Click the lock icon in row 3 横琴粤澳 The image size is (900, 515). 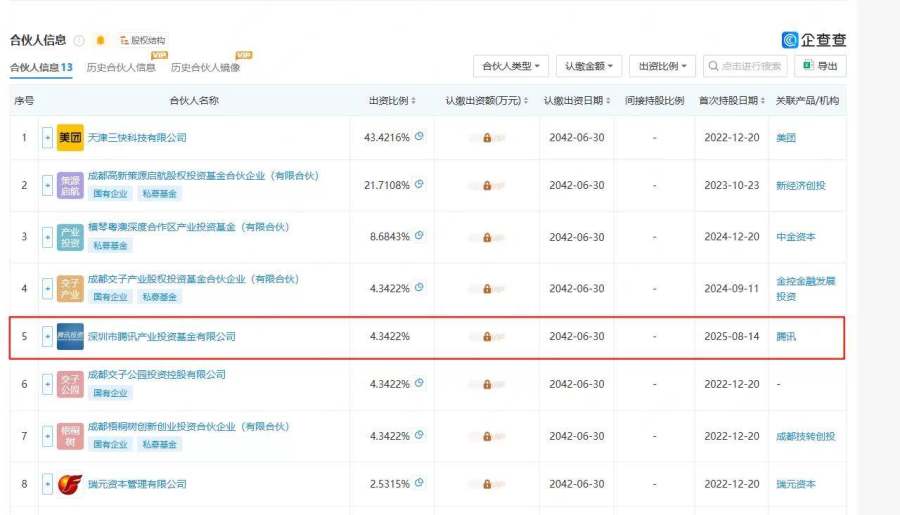tap(487, 237)
